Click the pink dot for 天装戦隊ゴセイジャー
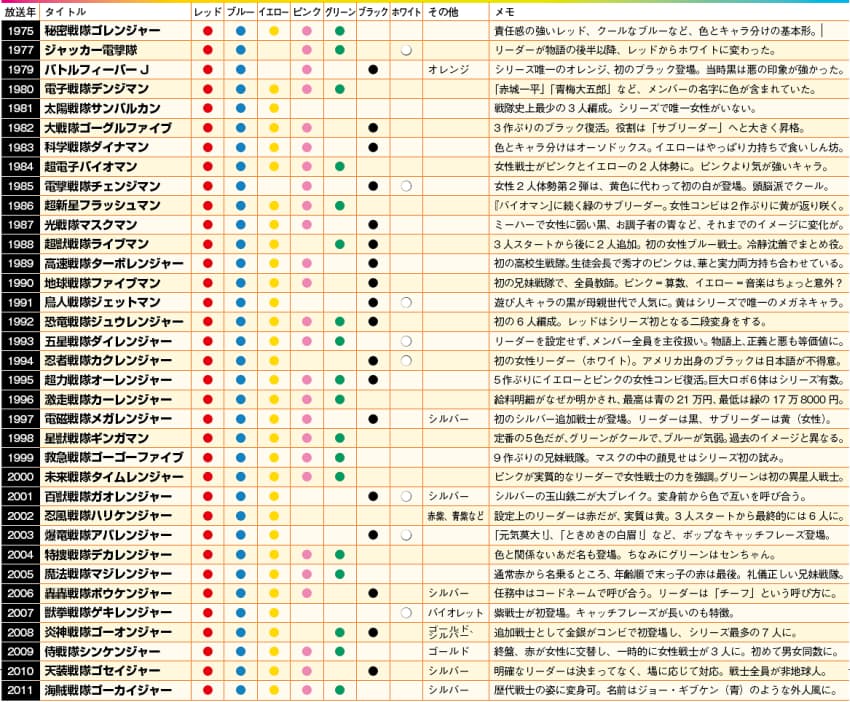The height and width of the screenshot is (702, 850). (307, 671)
